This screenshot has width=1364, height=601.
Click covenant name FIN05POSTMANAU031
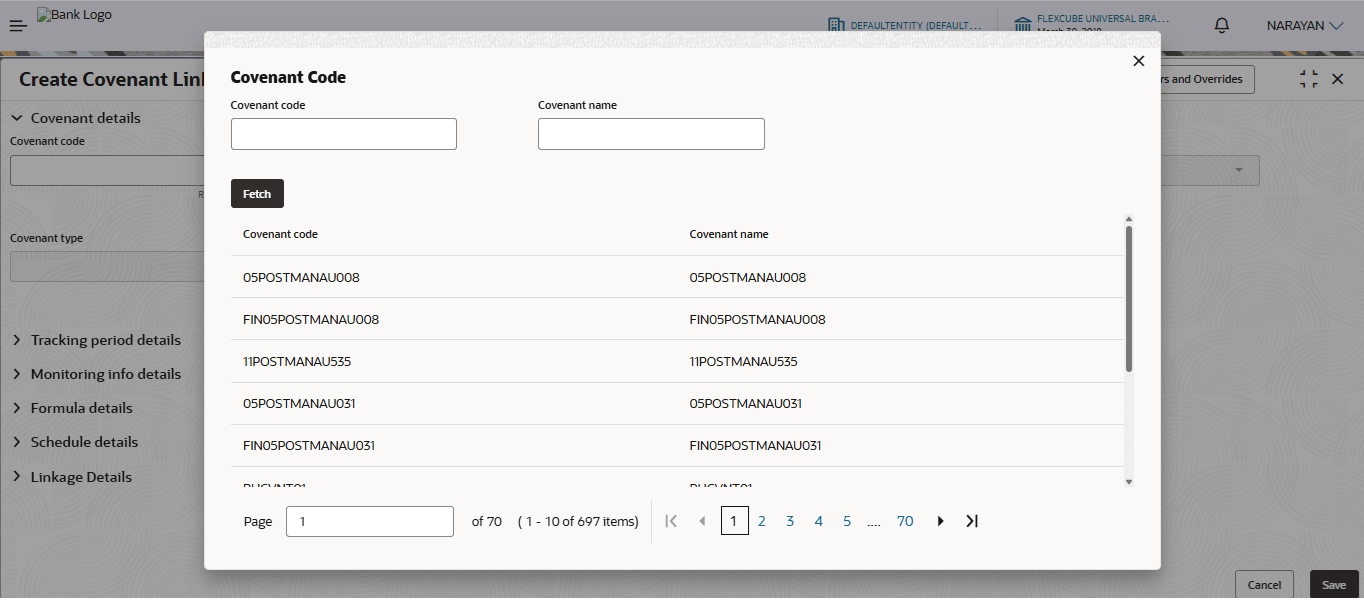pos(756,445)
